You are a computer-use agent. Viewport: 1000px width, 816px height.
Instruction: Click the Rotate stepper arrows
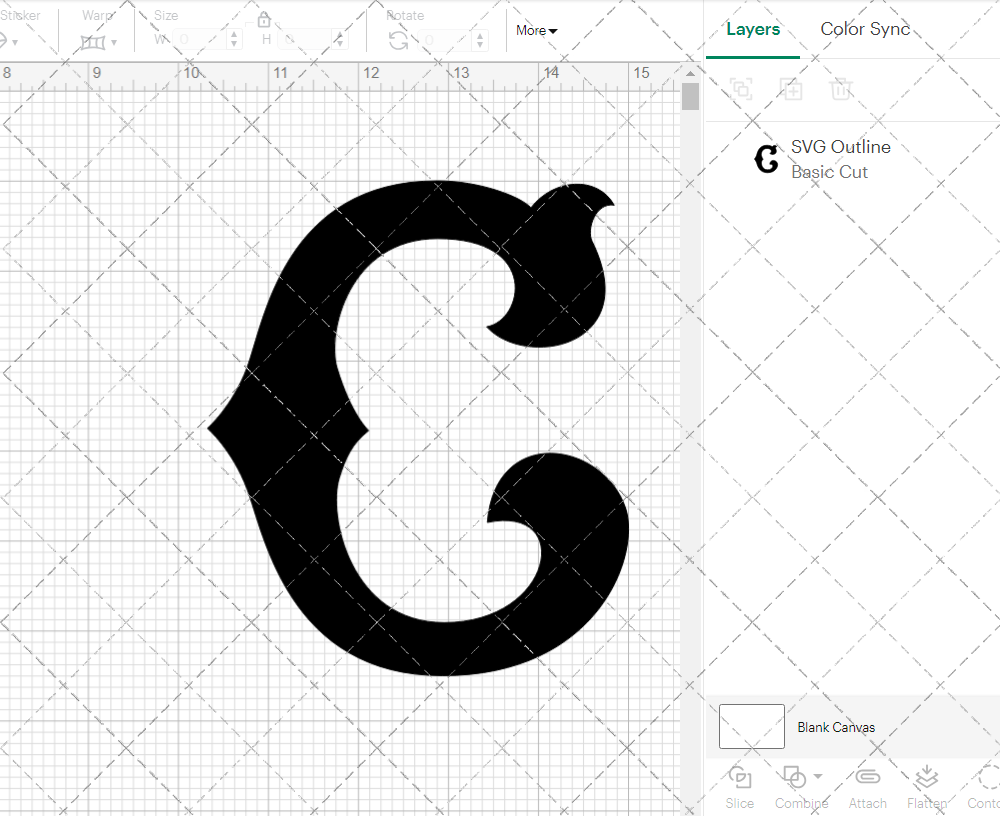point(480,40)
